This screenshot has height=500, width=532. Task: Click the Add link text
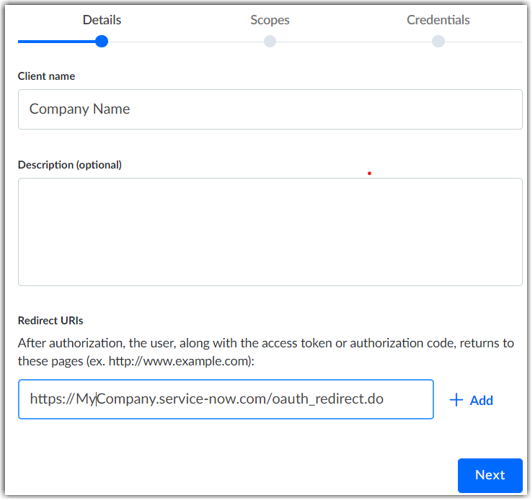pos(481,401)
